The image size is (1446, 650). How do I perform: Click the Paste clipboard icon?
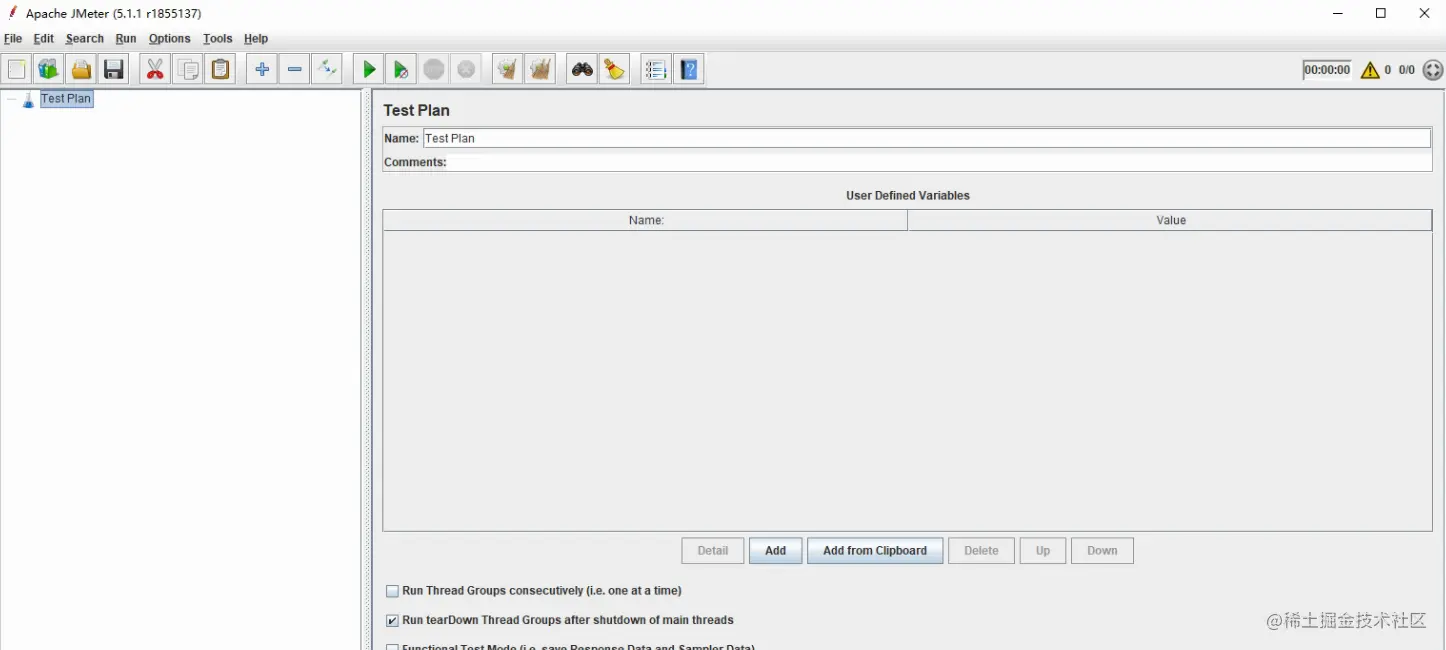[221, 69]
